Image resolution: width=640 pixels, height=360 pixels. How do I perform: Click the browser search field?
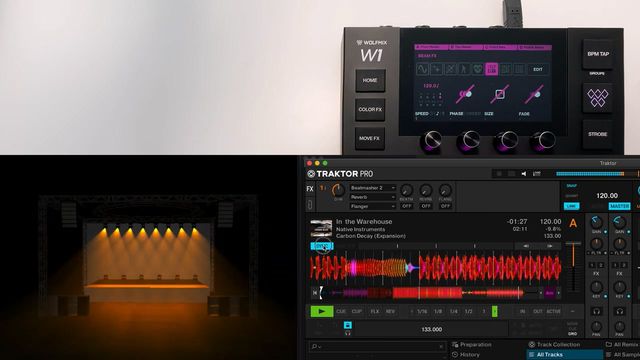[377, 347]
